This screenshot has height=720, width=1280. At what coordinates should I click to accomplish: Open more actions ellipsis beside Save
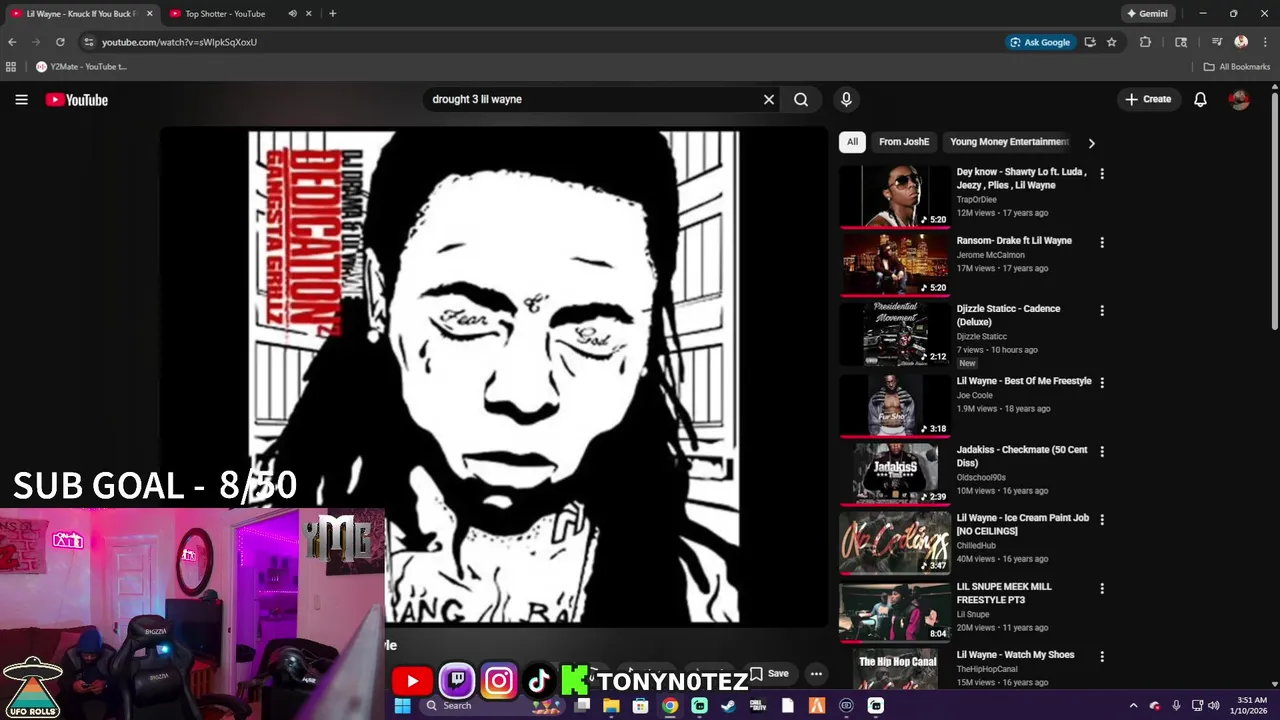point(816,673)
